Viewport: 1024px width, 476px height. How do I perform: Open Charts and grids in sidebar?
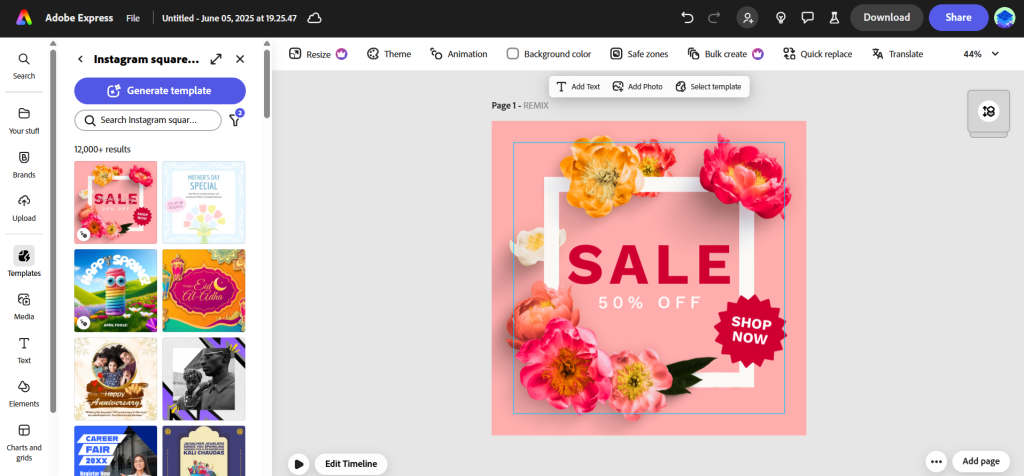[24, 442]
